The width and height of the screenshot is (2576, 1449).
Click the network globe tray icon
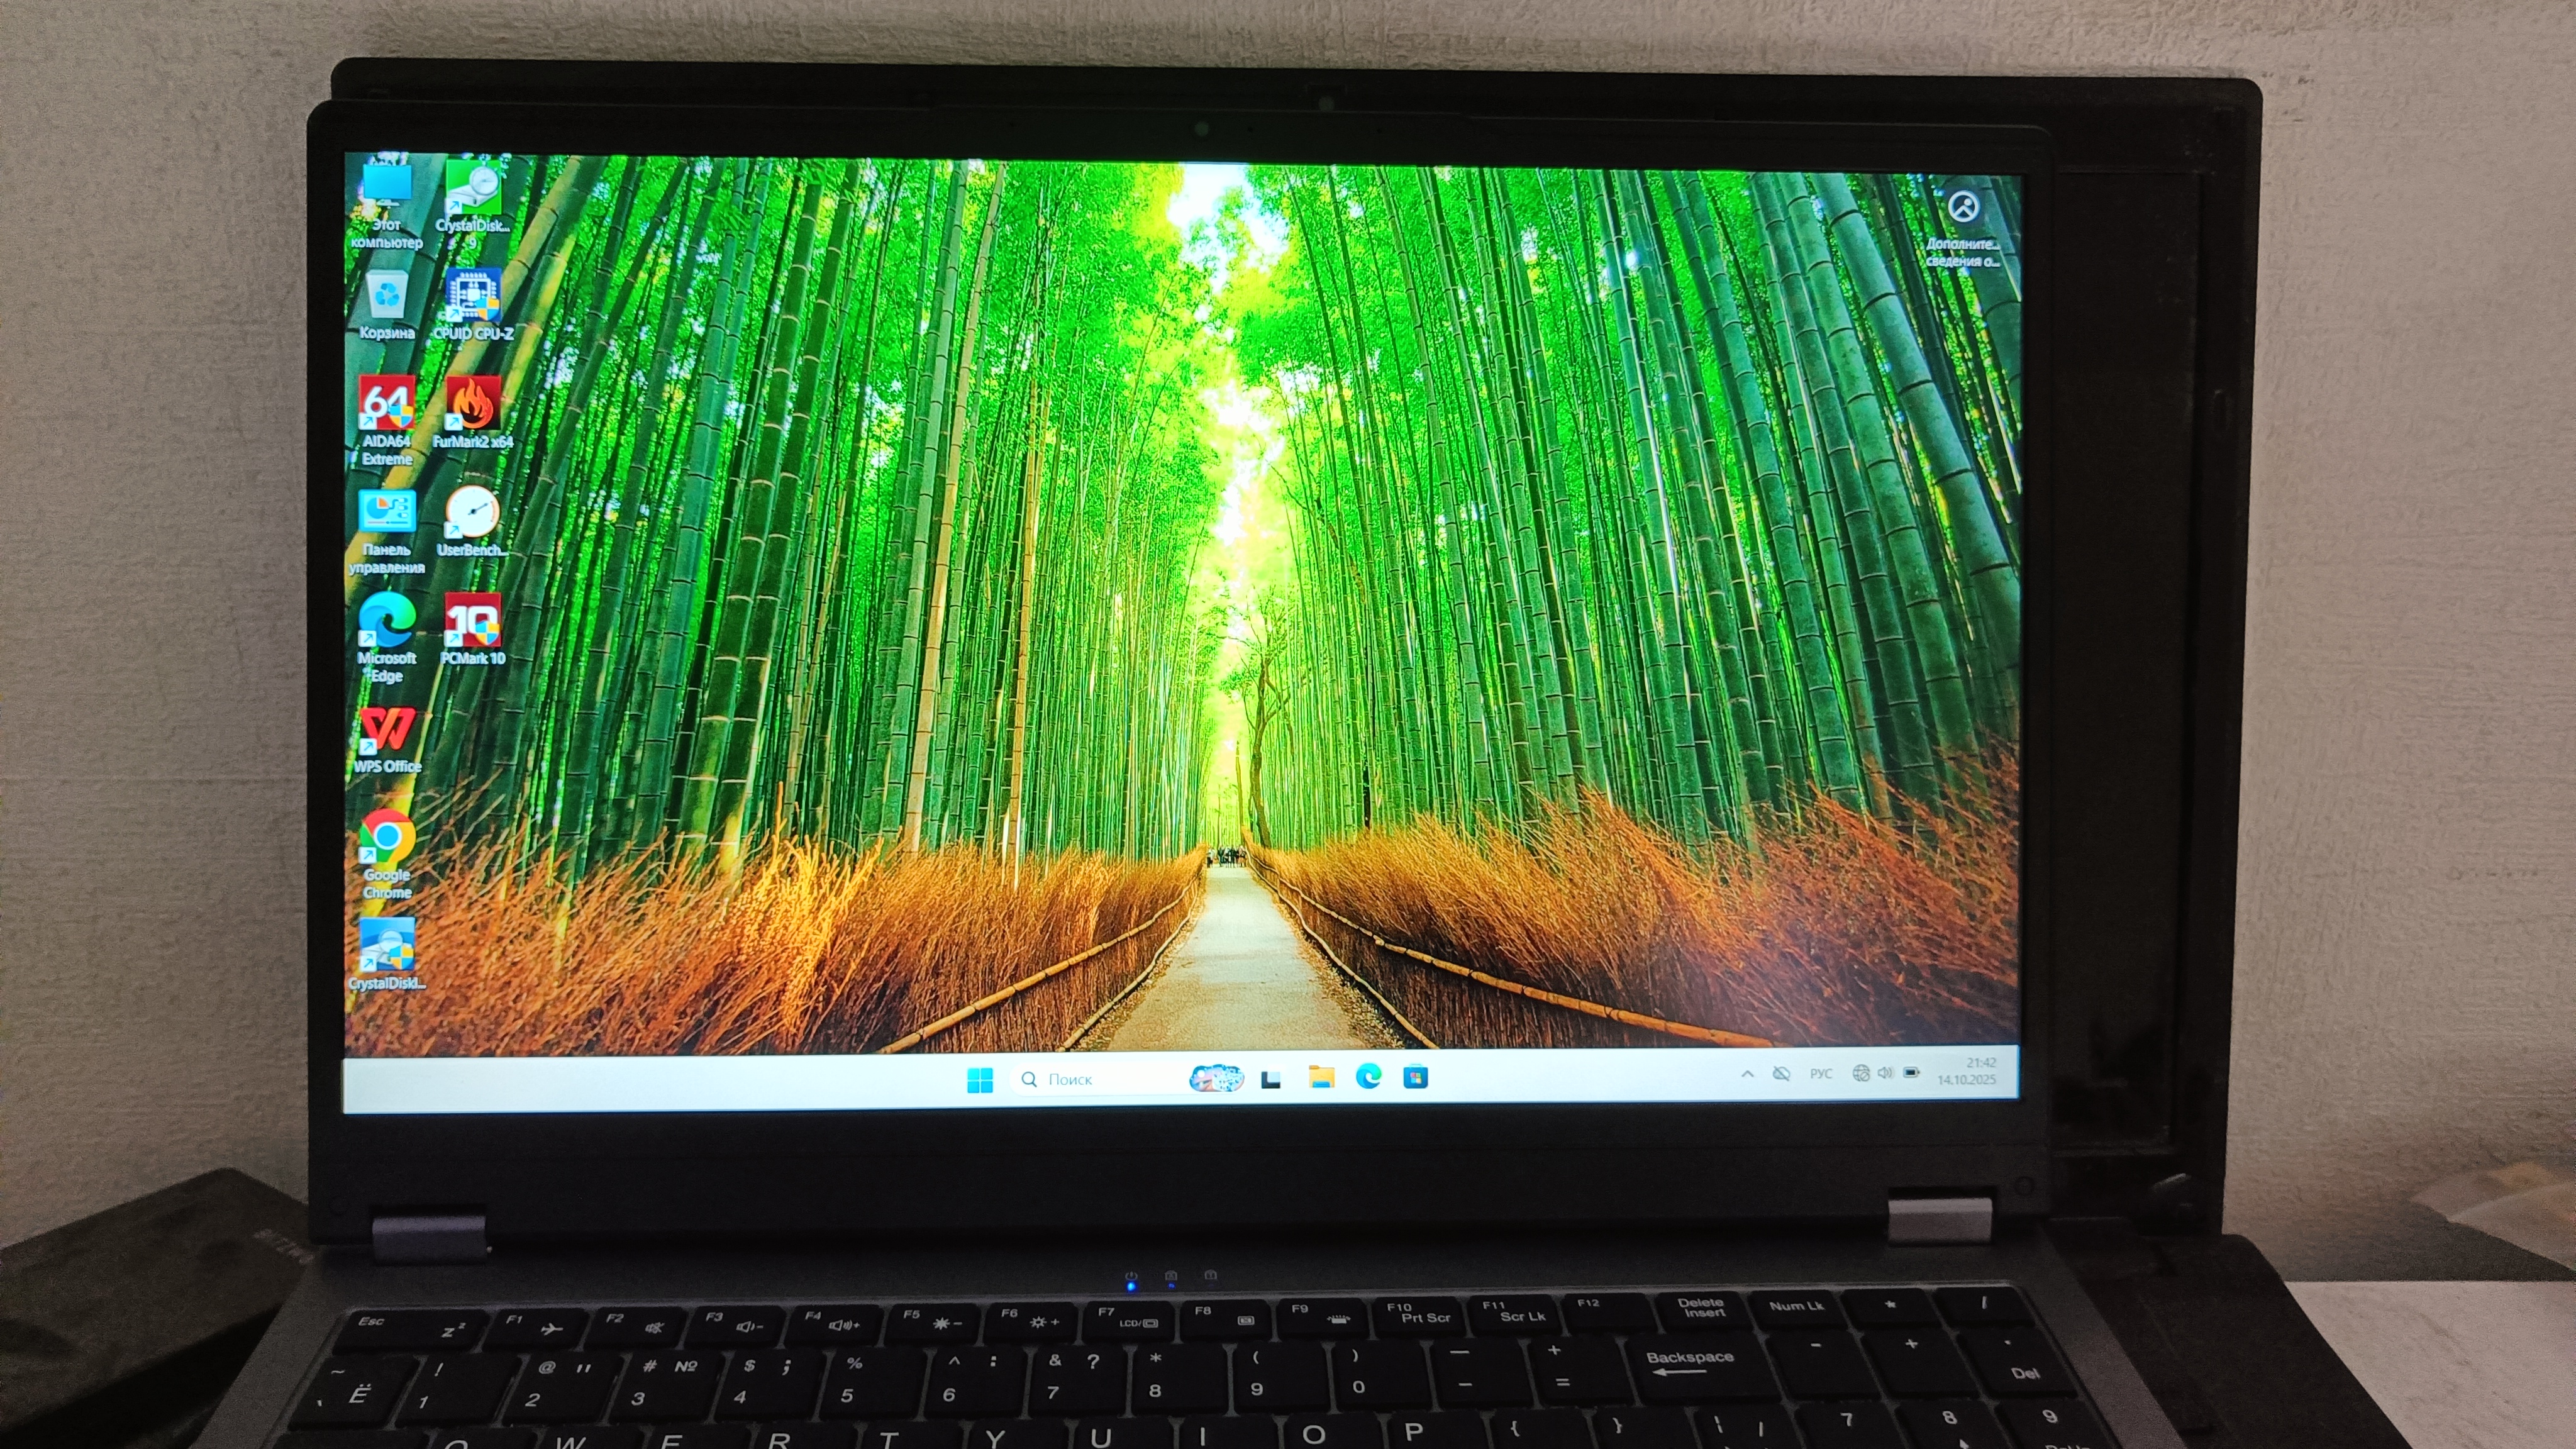click(1860, 1073)
